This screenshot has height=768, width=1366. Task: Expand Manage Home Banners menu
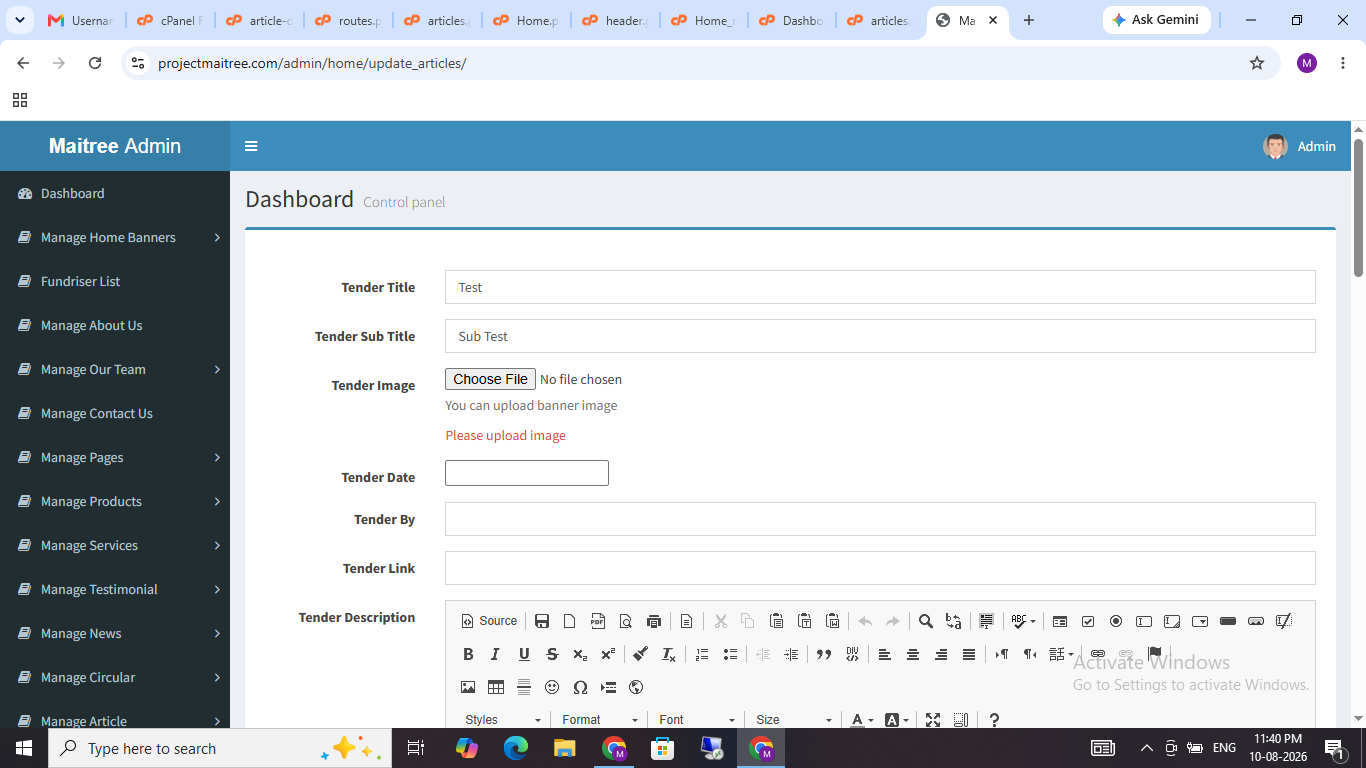click(115, 237)
